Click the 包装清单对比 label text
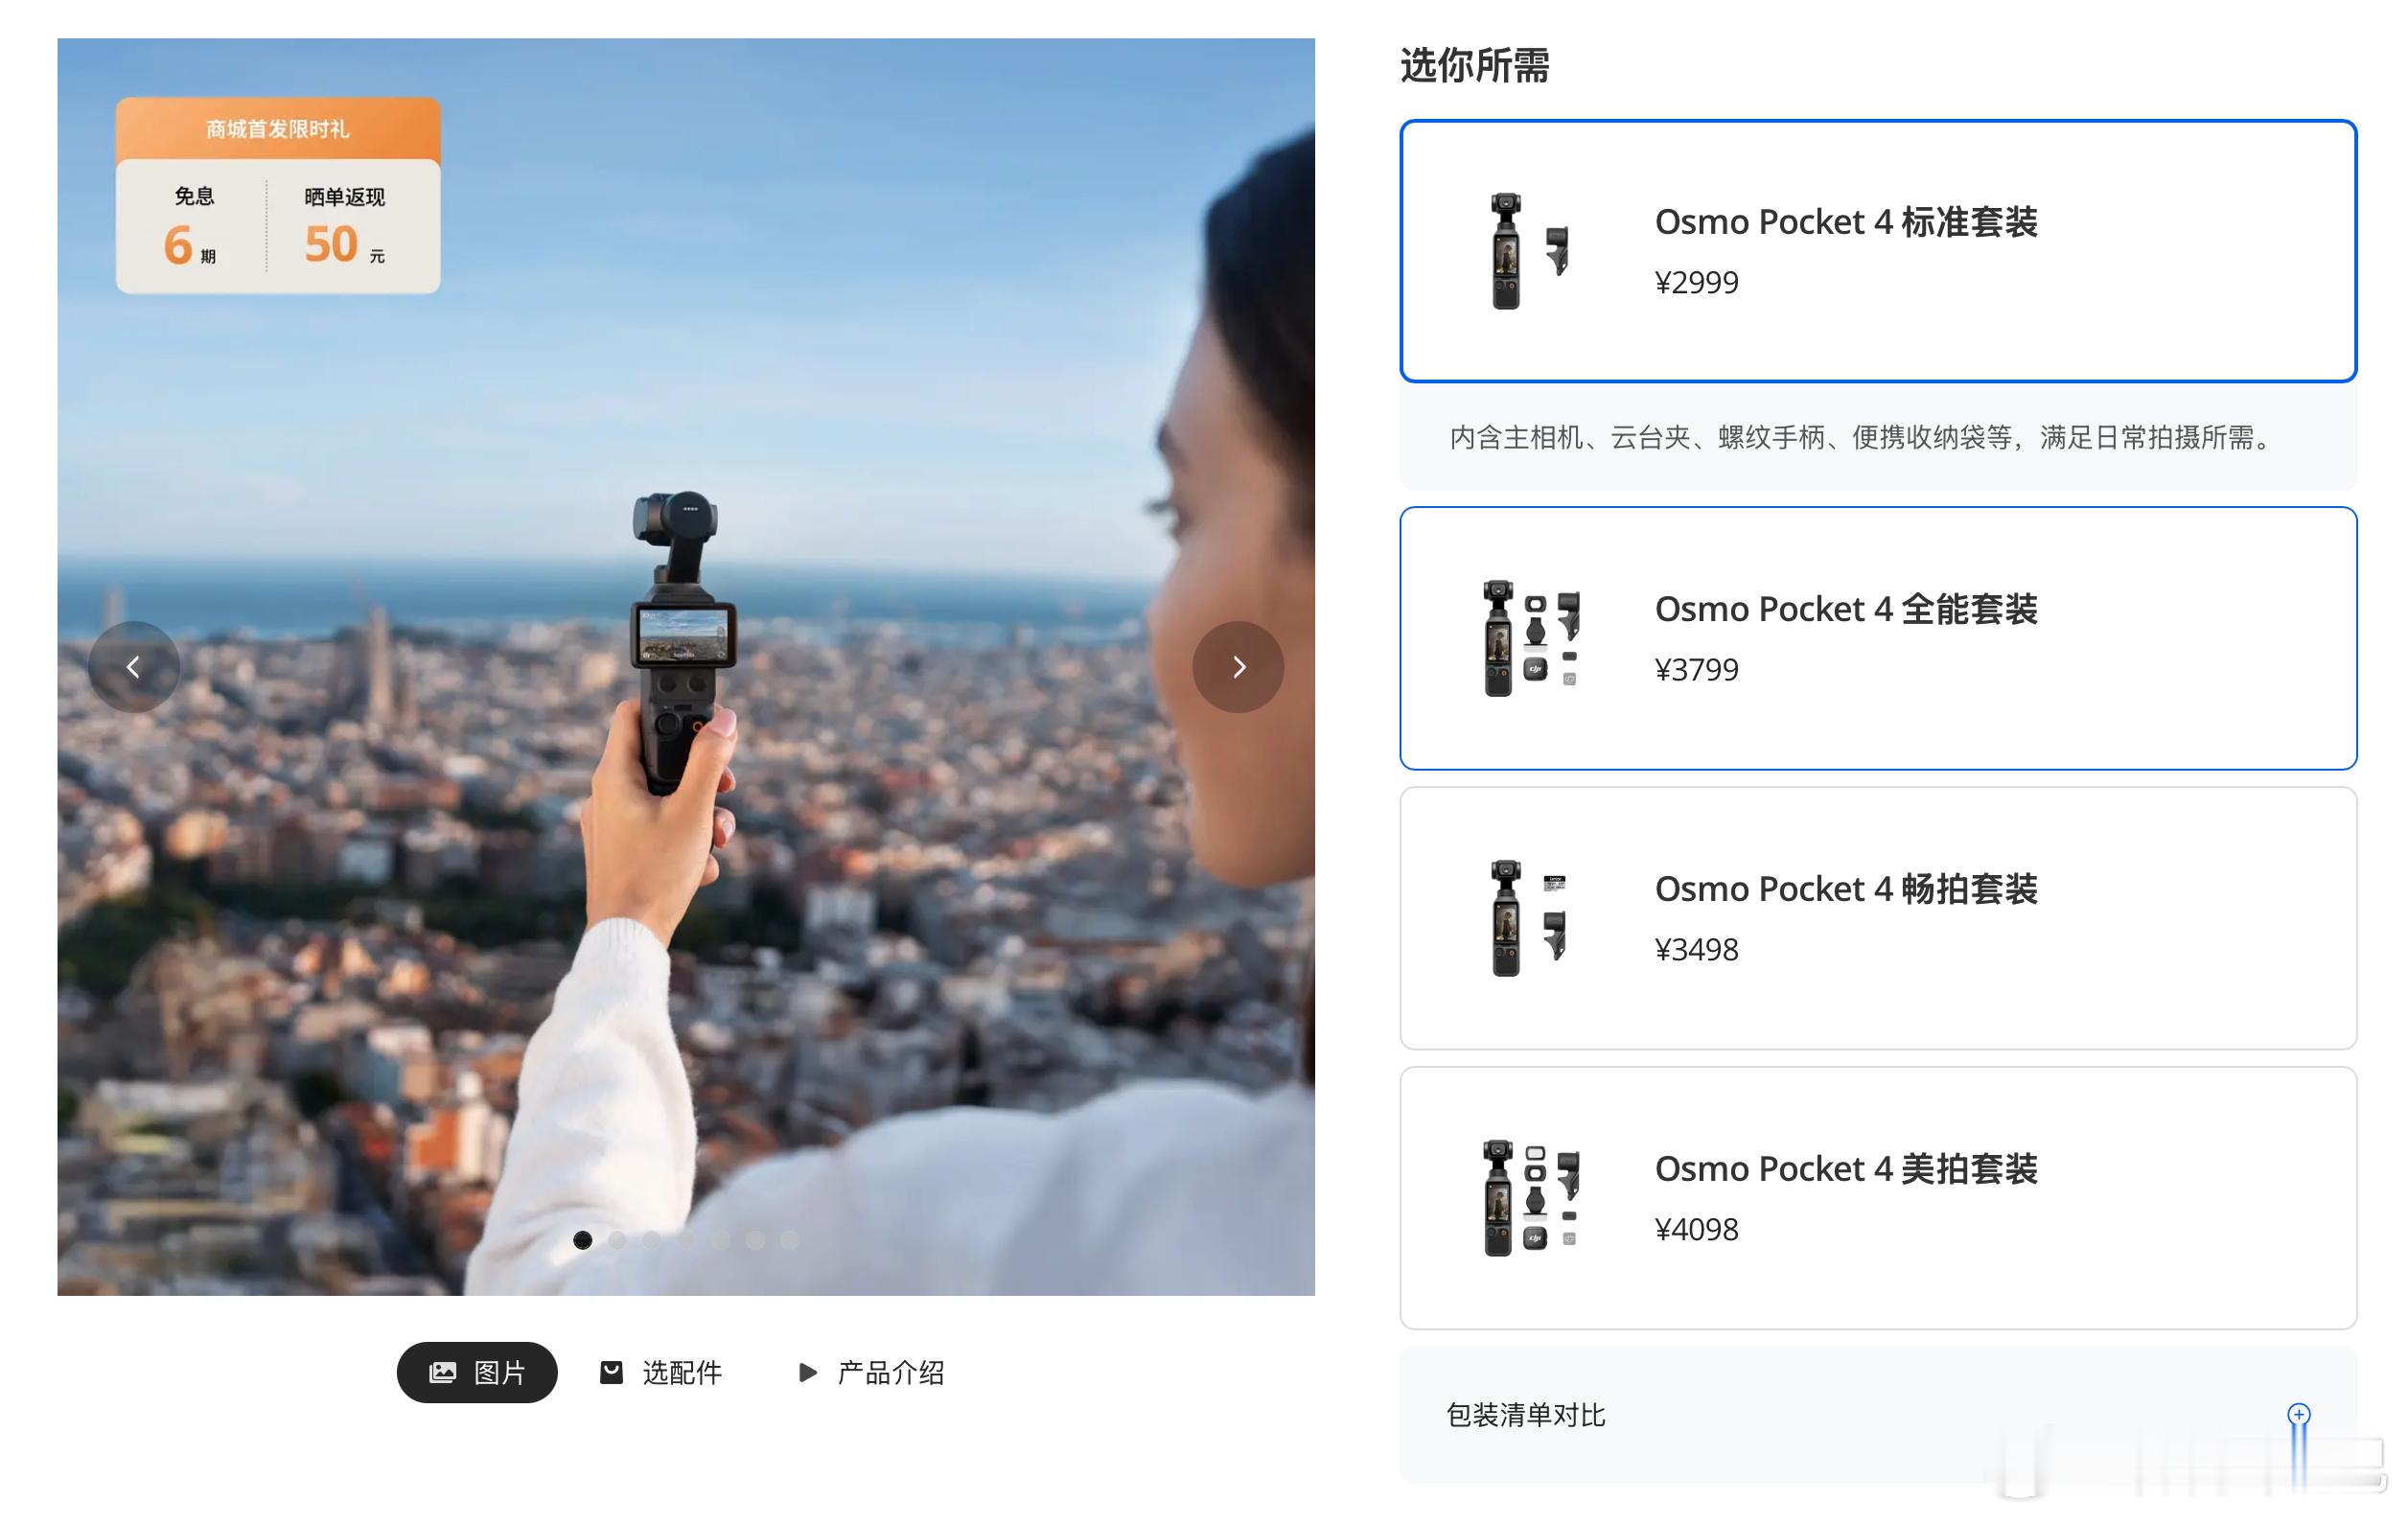The height and width of the screenshot is (1524, 2408). 1525,1414
